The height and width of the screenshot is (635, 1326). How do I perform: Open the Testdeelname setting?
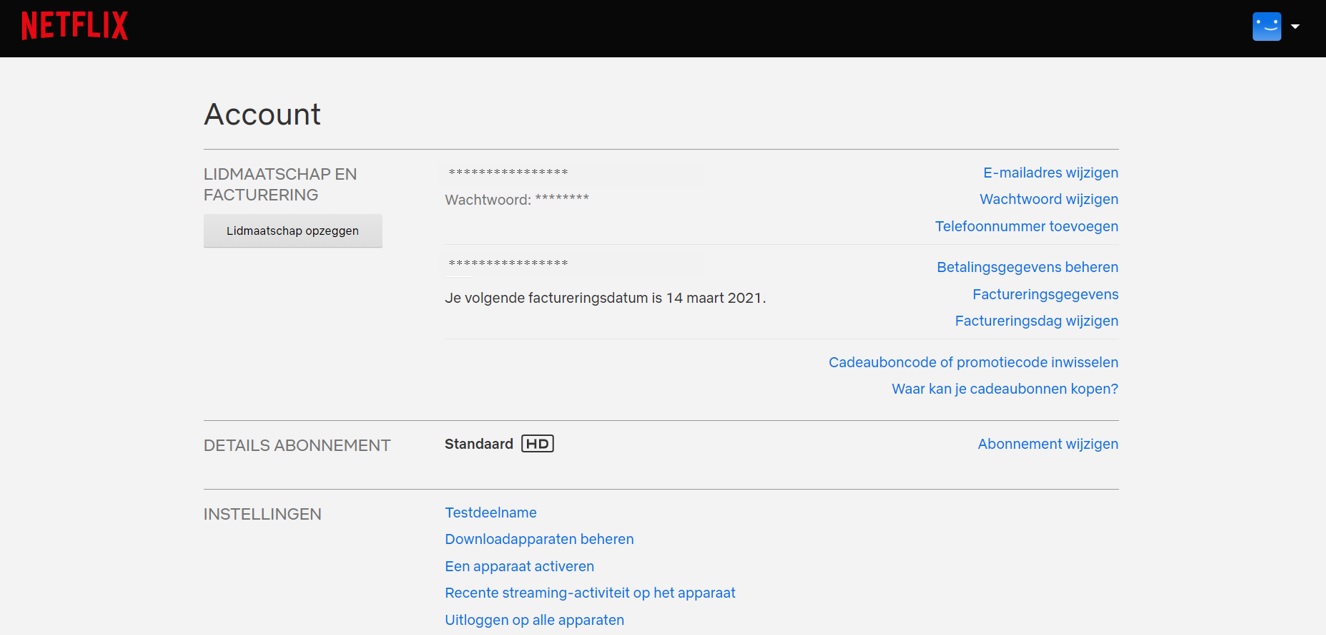pos(490,513)
